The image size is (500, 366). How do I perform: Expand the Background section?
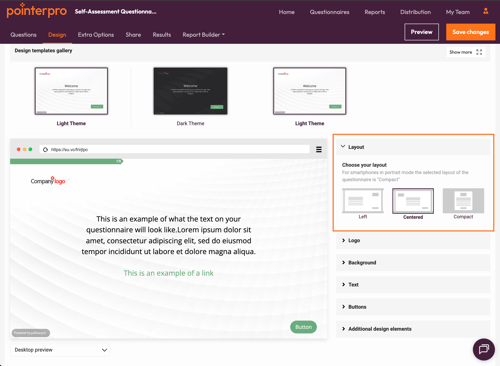(413, 263)
